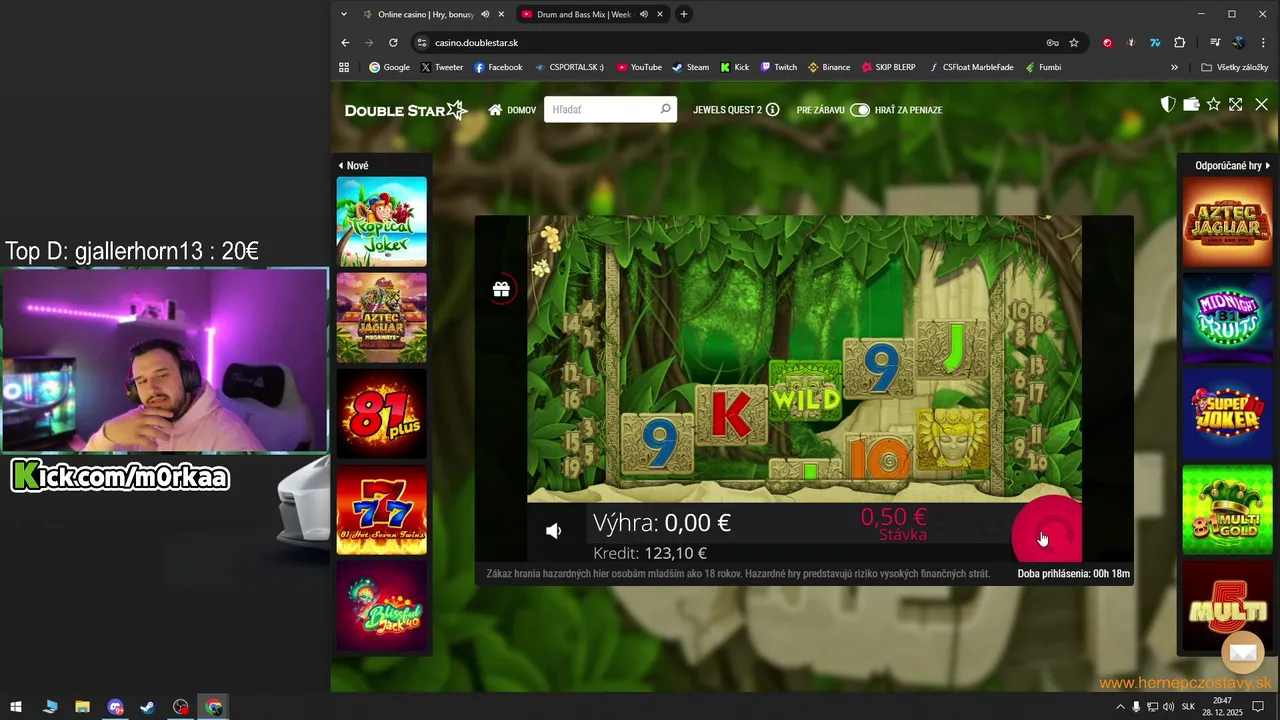
Task: Open the Google bookmark
Action: [389, 67]
